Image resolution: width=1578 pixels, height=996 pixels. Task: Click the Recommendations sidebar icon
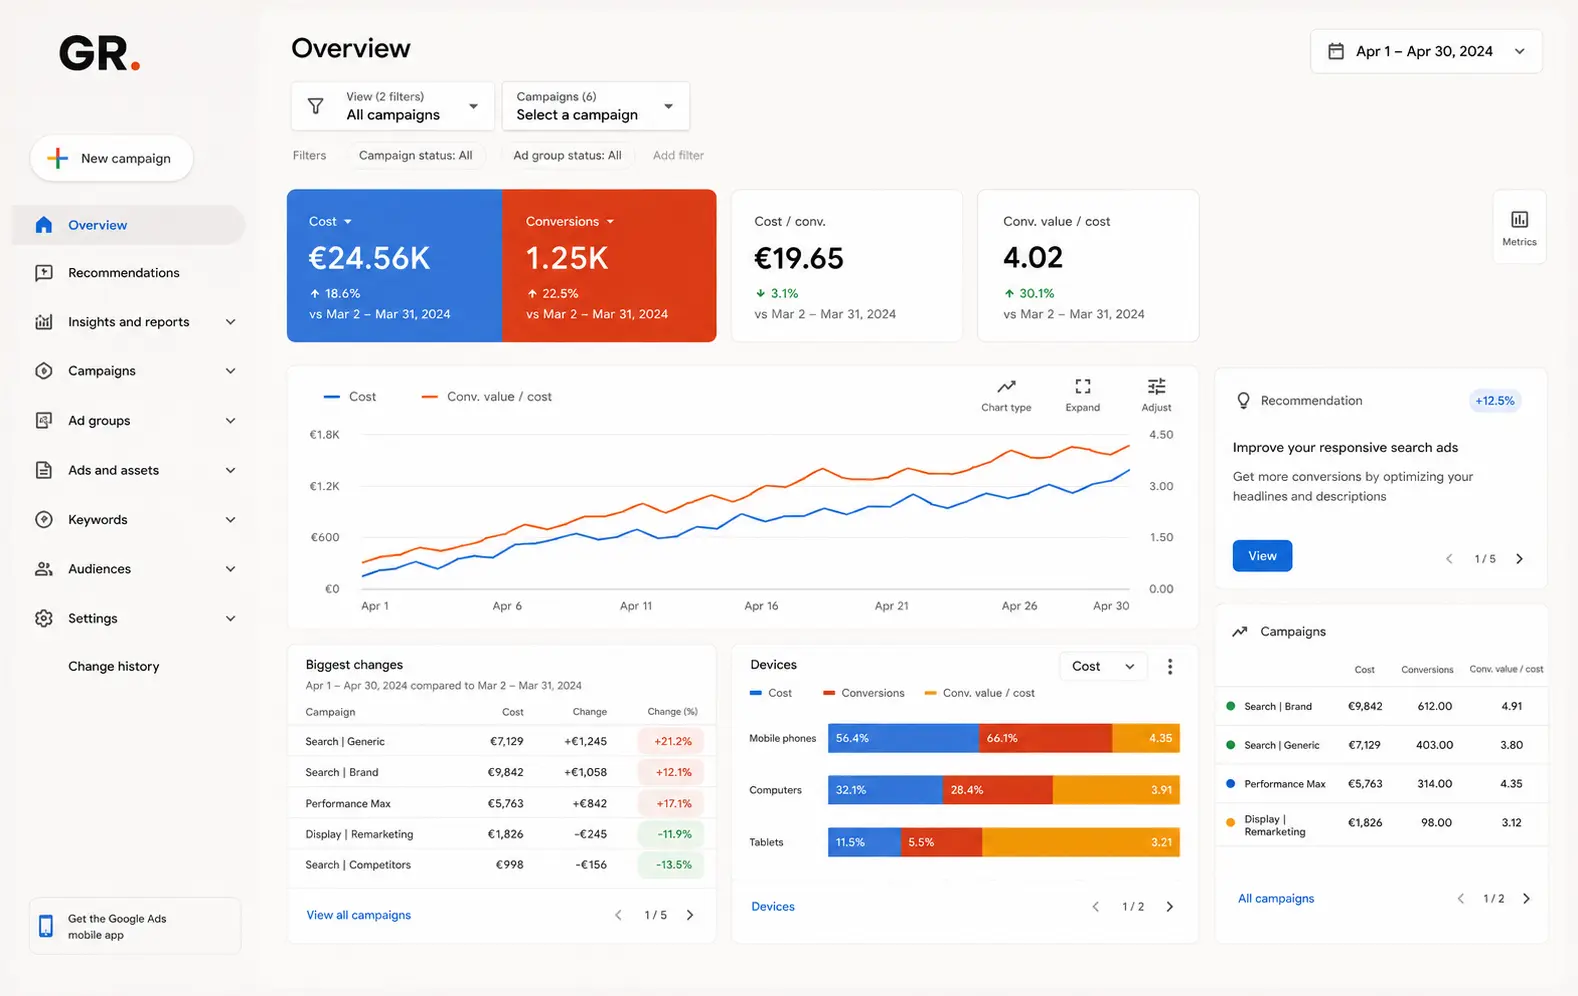[x=44, y=273]
